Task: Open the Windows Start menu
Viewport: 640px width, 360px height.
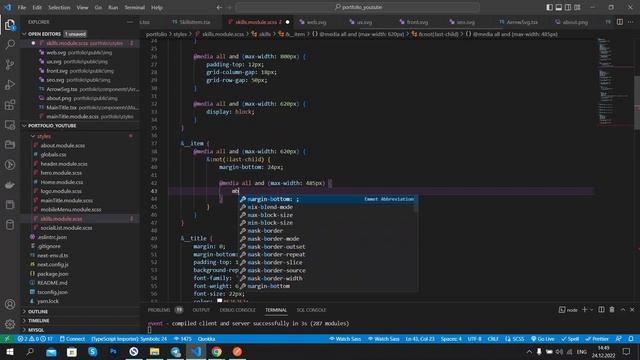Action: pyautogui.click(x=10, y=351)
